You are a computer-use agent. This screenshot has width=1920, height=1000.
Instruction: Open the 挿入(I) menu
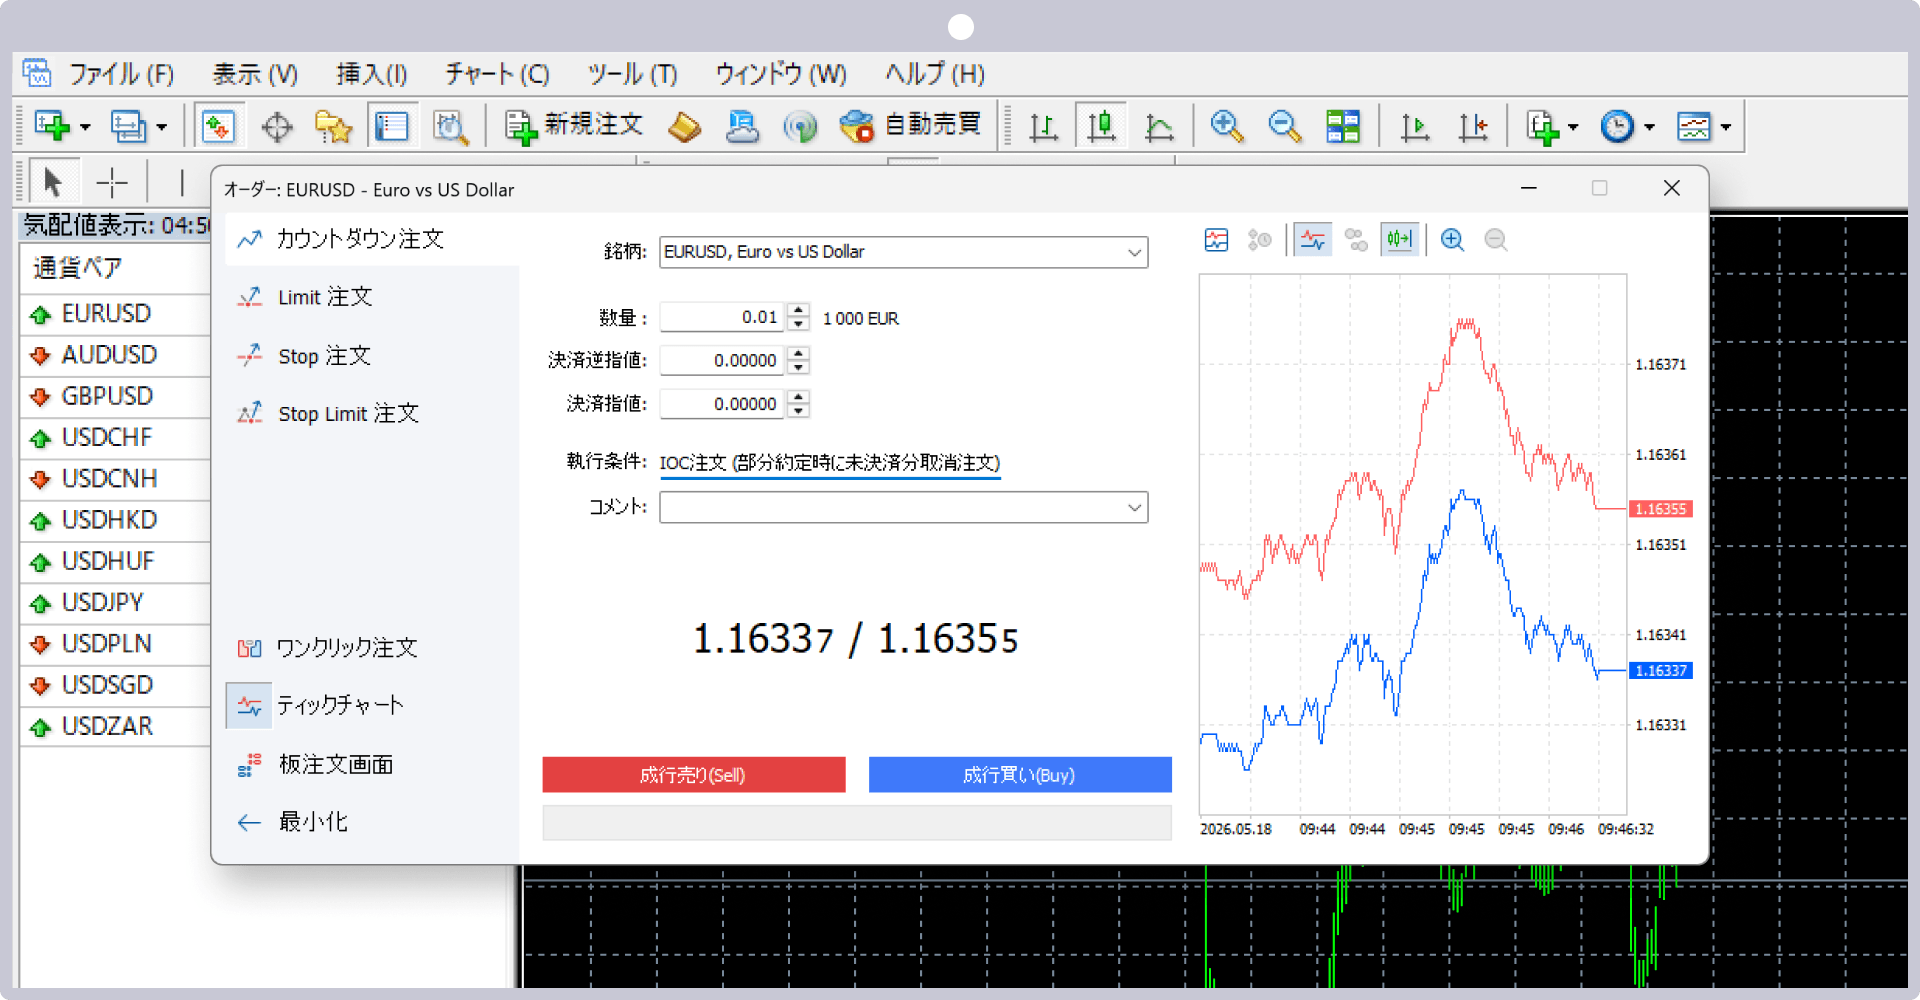coord(372,74)
